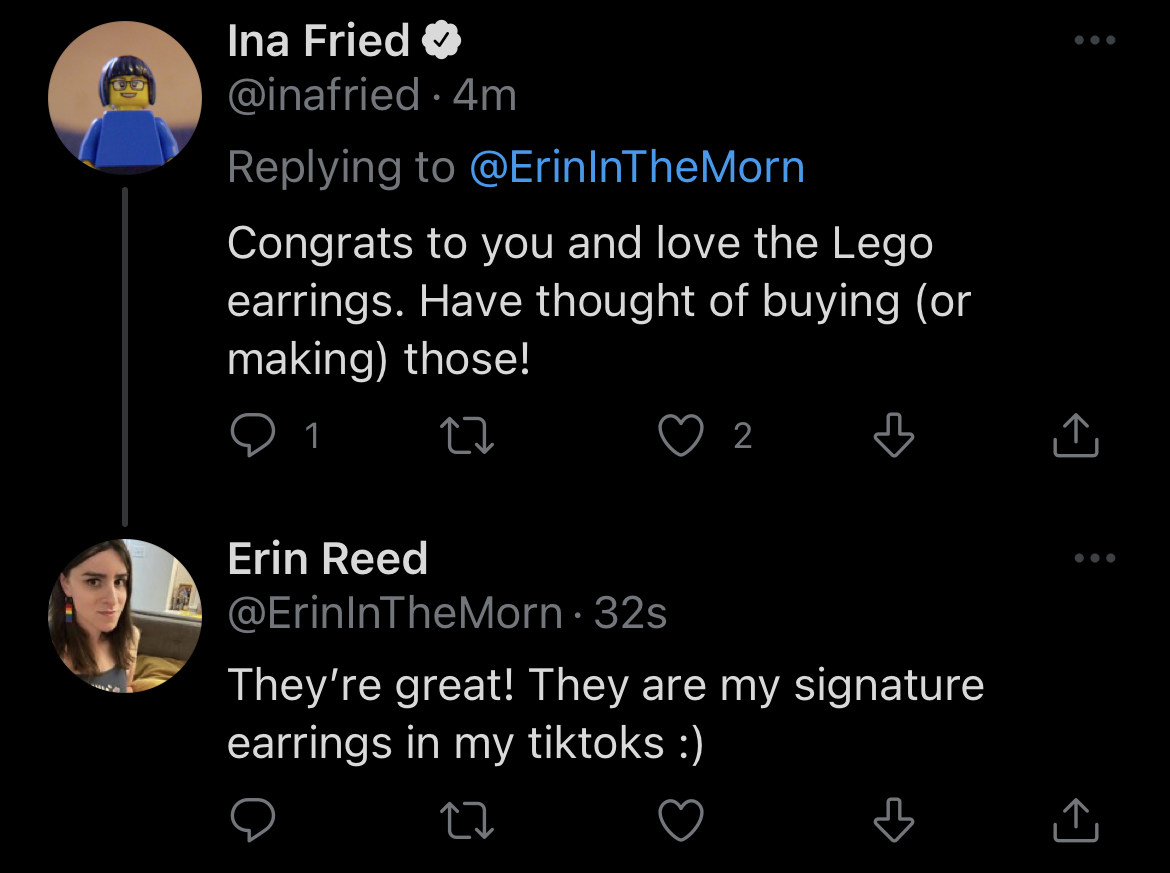Viewport: 1170px width, 873px height.
Task: Retweet Erin Reed's tiktoks tweet
Action: pos(469,821)
